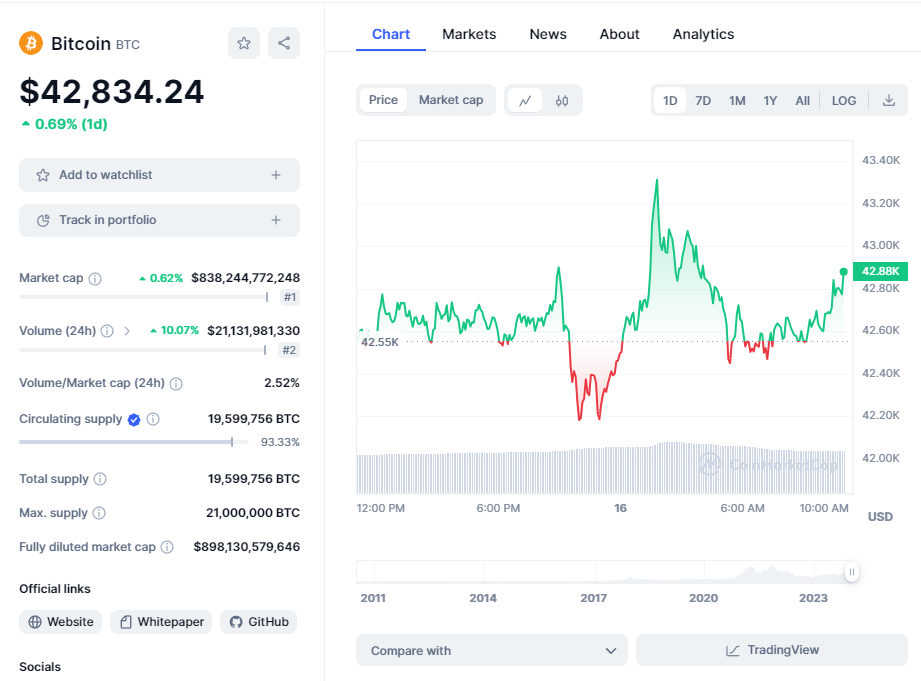Viewport: 921px width, 681px height.
Task: Open the Website official link
Action: 60,622
